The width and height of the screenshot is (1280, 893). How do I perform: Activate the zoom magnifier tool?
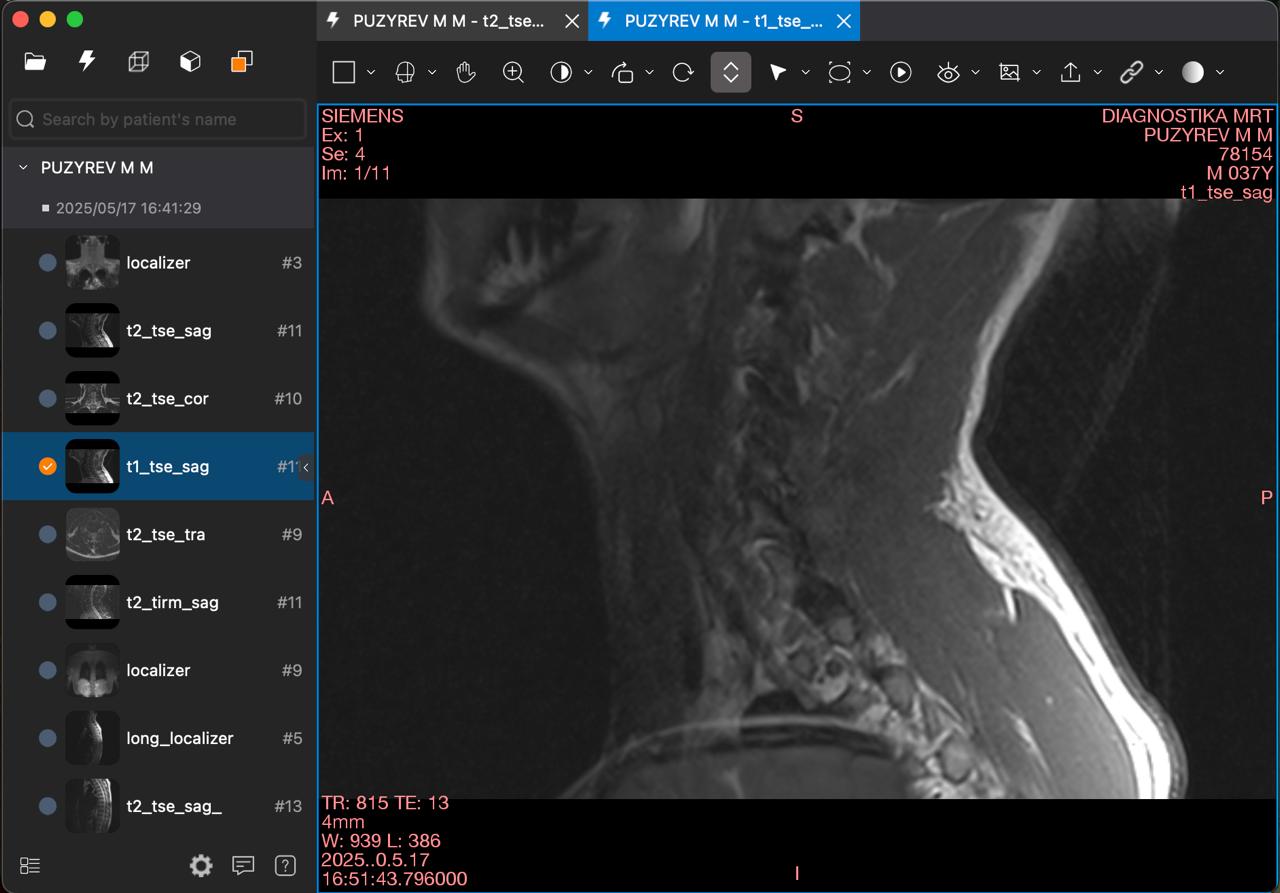[x=513, y=72]
